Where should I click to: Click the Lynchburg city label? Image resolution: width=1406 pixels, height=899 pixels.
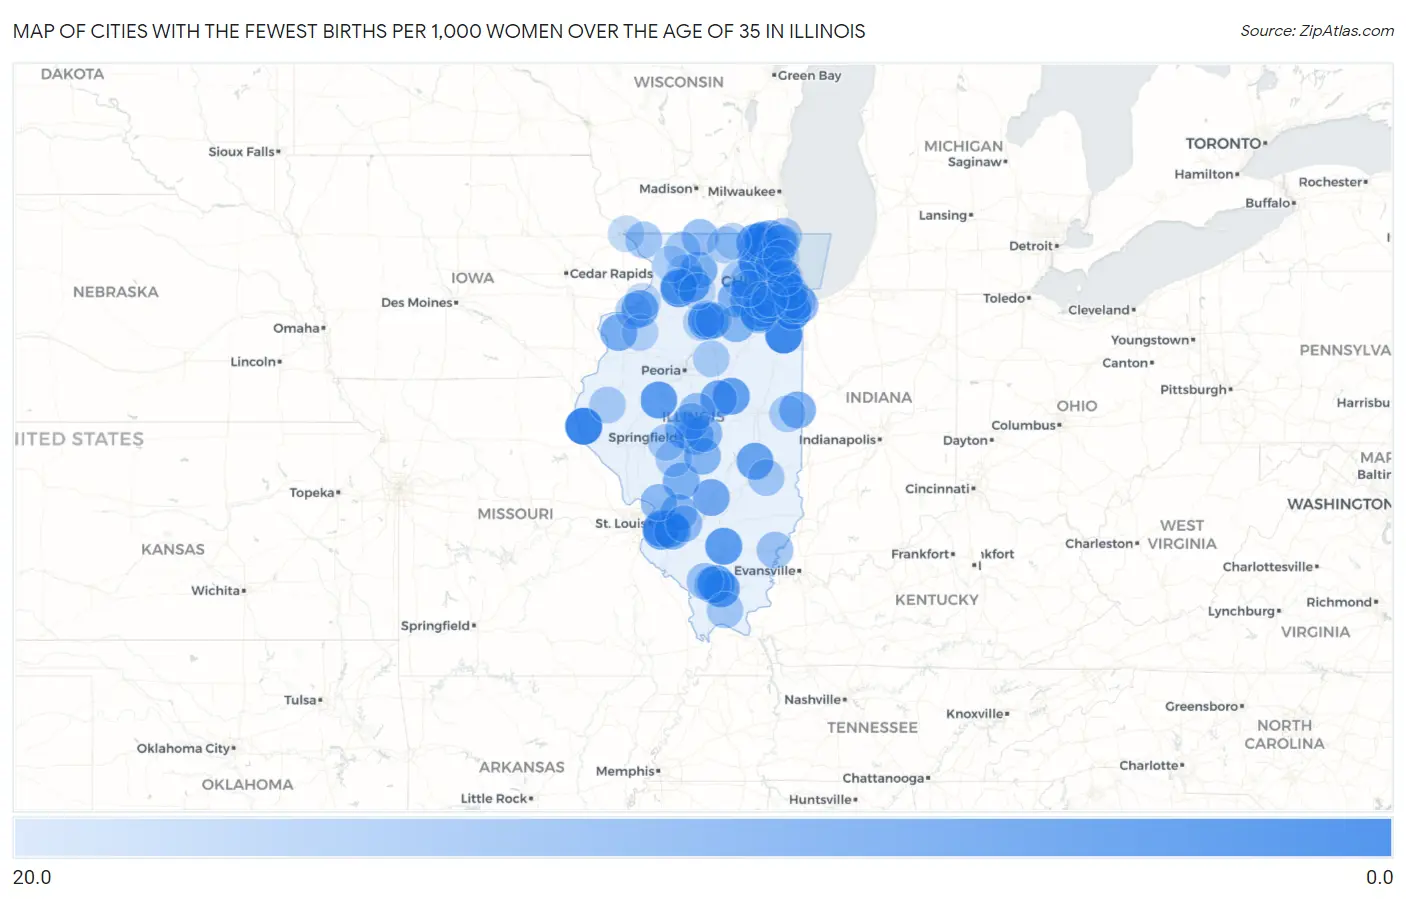click(1241, 611)
